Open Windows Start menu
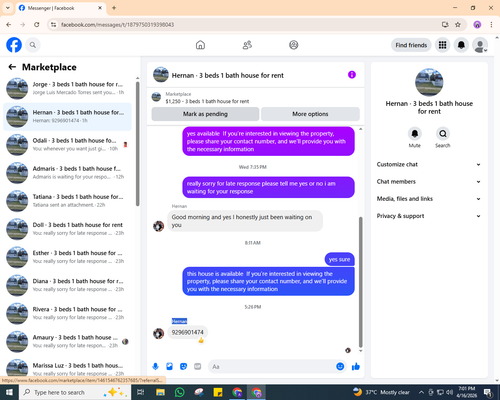500x400 pixels. coord(9,392)
